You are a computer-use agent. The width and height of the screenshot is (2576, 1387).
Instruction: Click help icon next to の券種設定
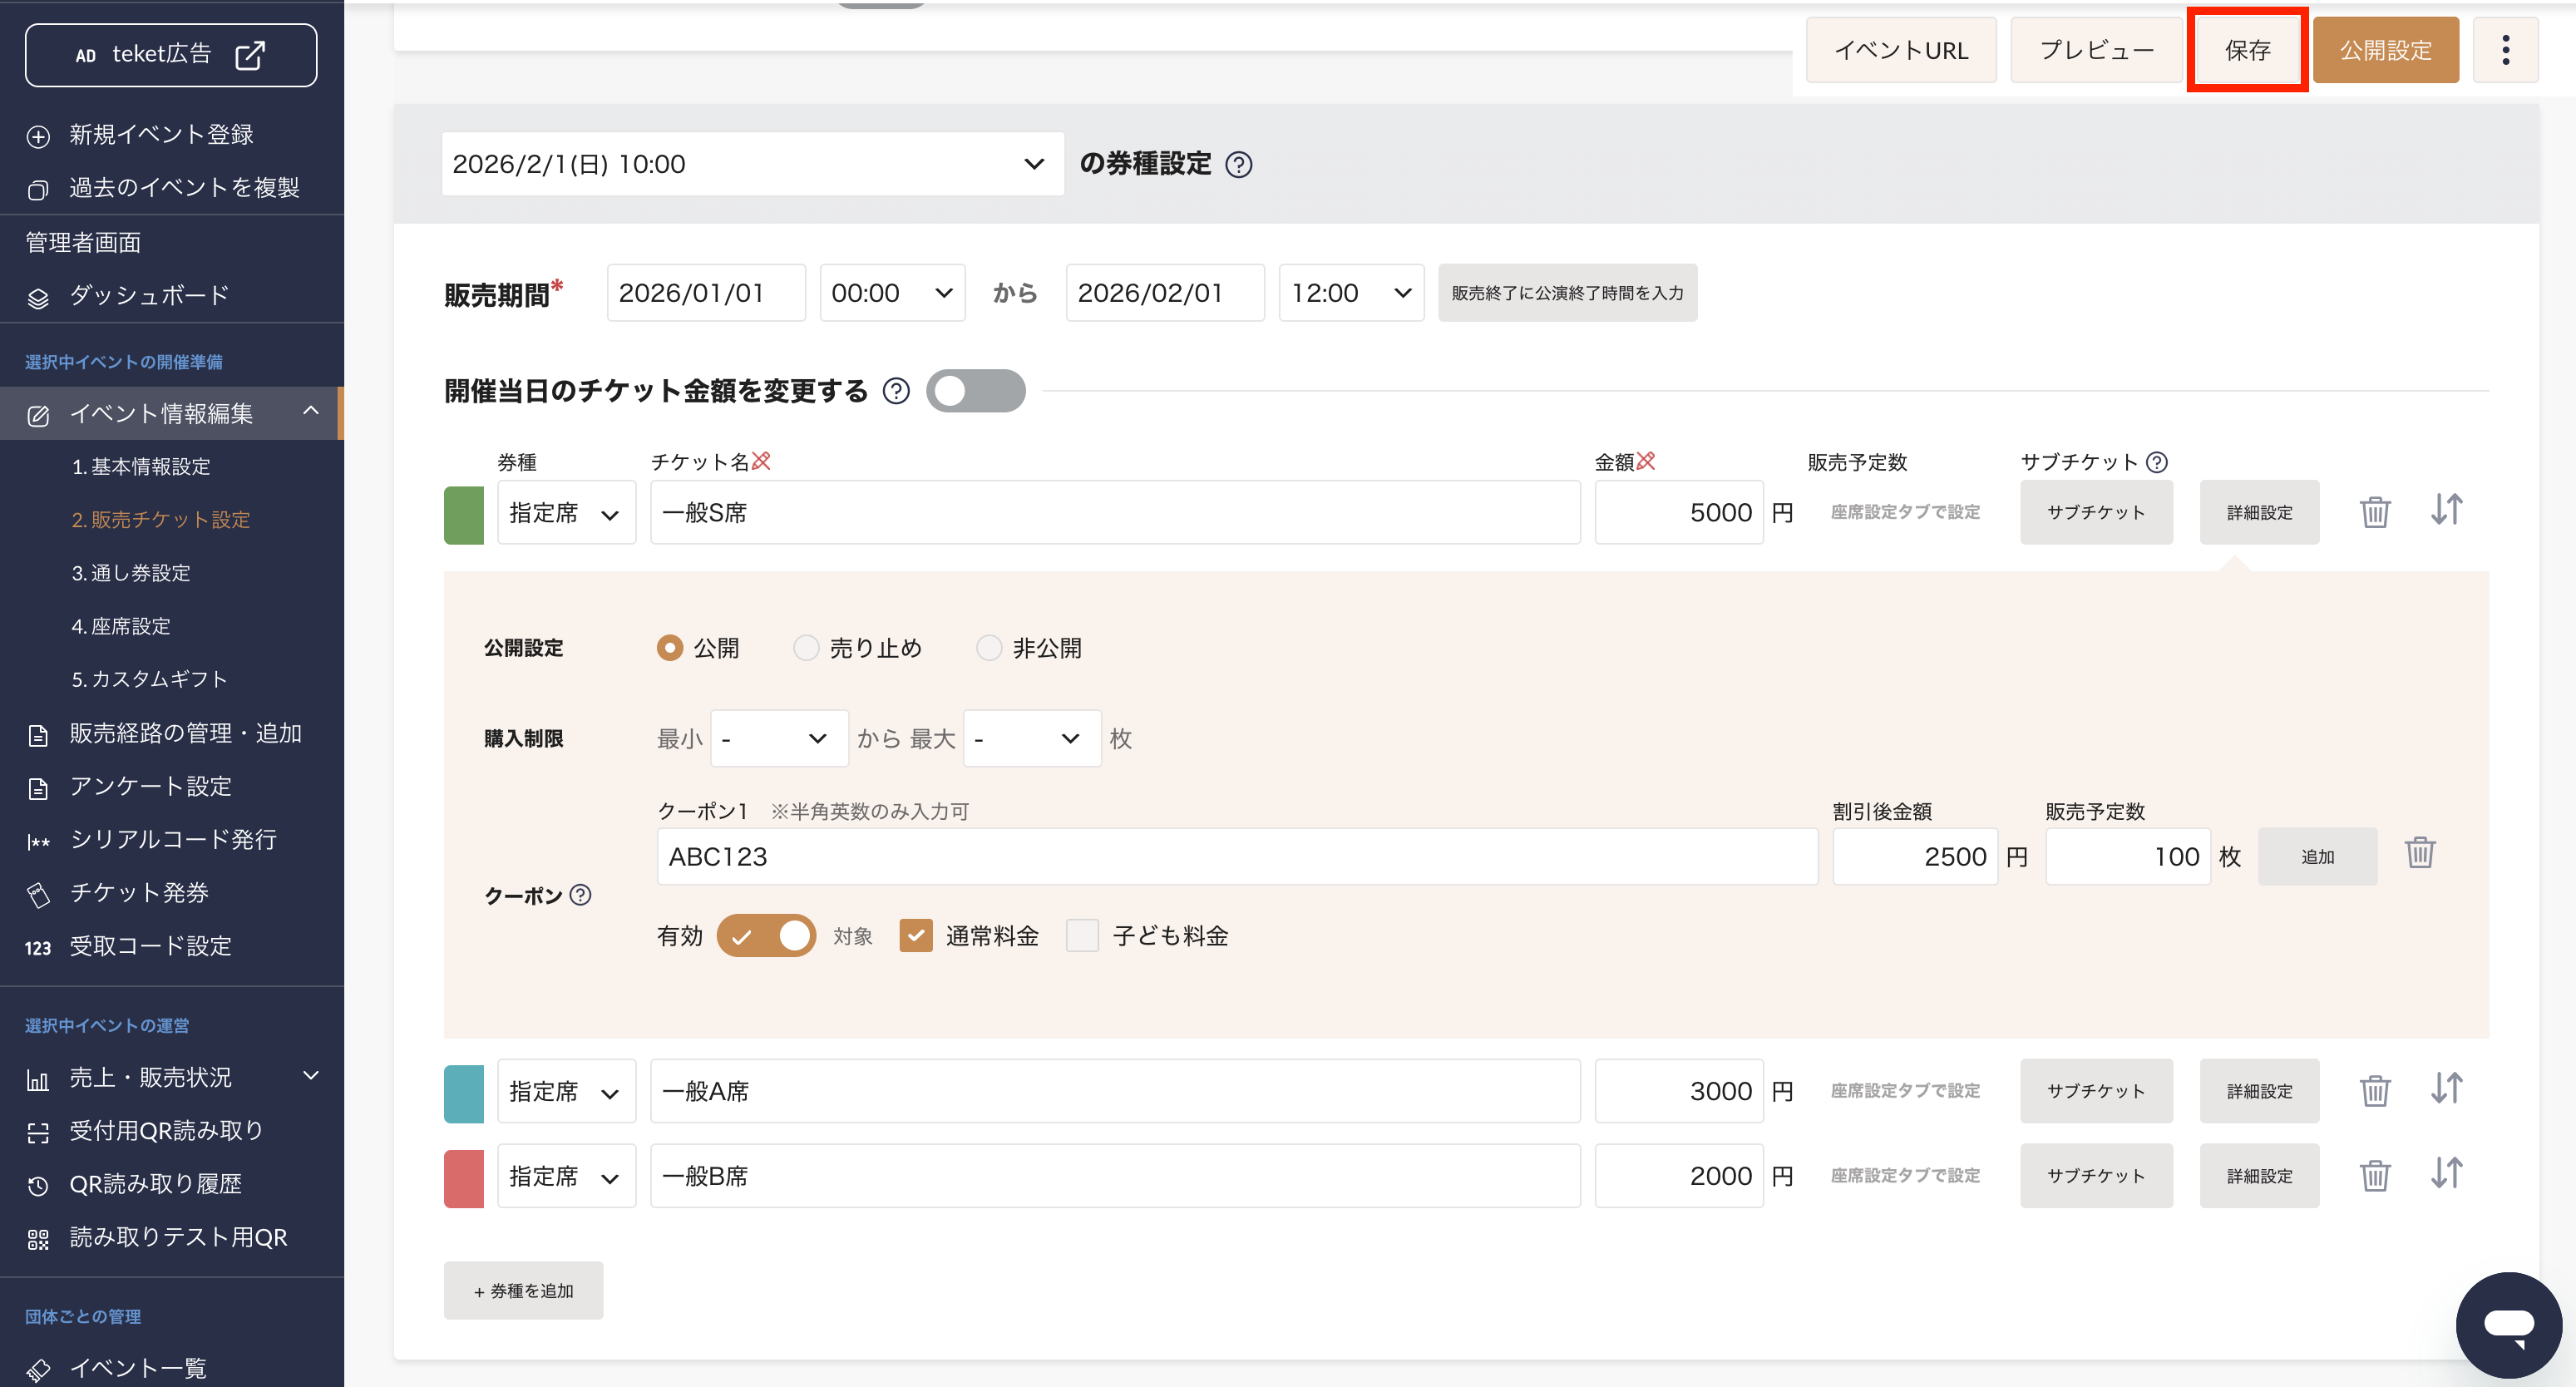pos(1238,164)
